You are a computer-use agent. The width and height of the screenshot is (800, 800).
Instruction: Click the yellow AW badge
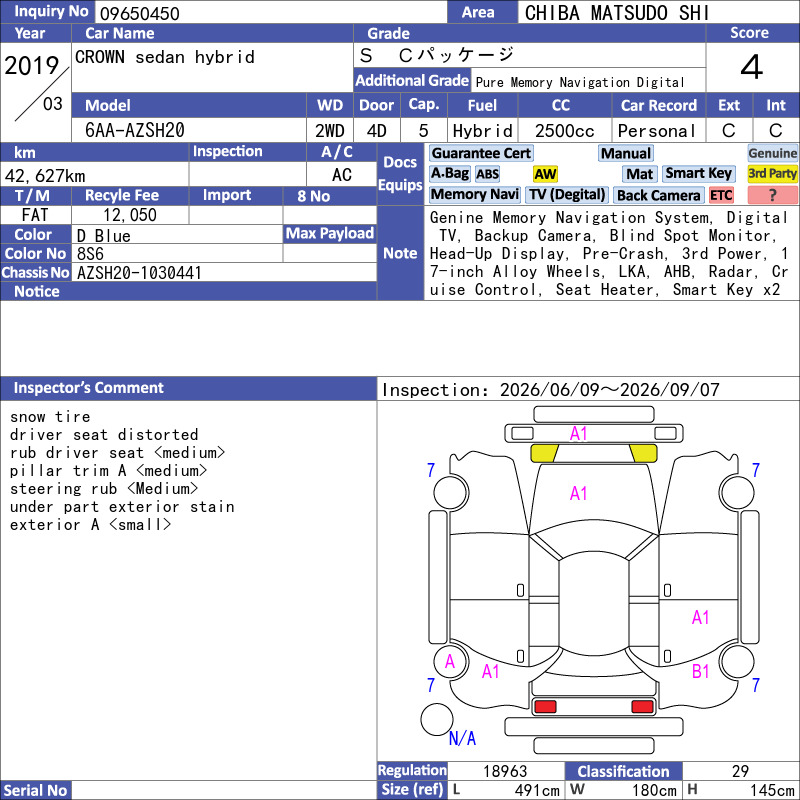[x=545, y=174]
